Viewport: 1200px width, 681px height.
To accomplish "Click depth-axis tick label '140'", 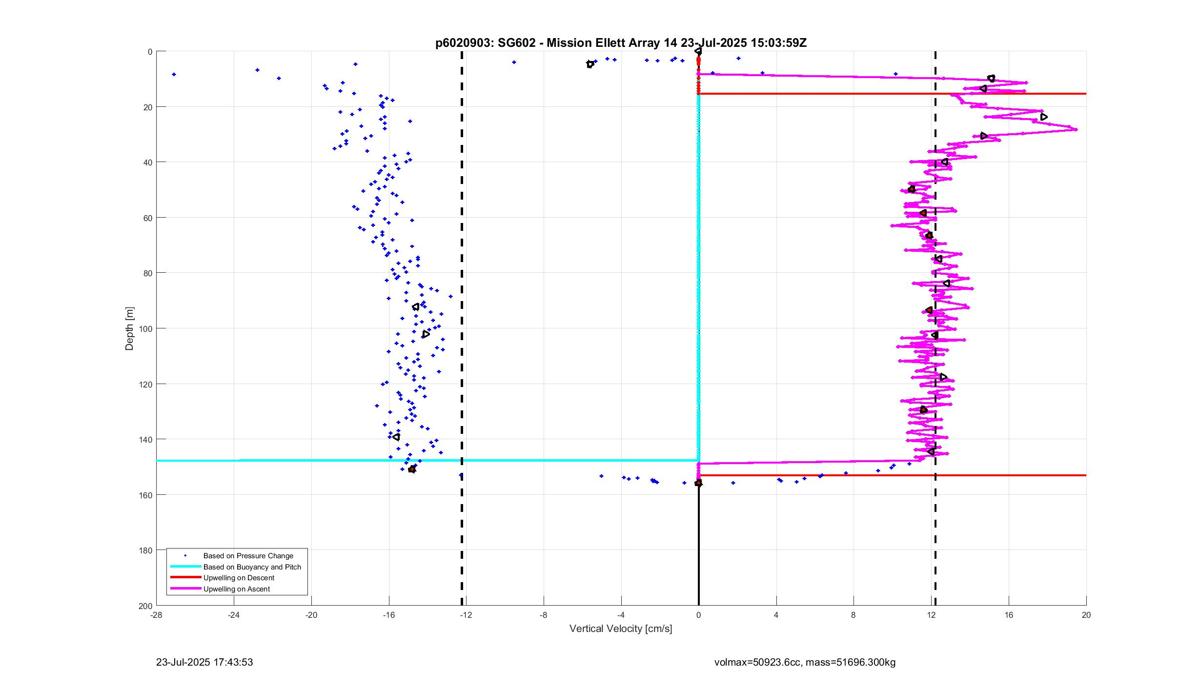I will [x=145, y=439].
